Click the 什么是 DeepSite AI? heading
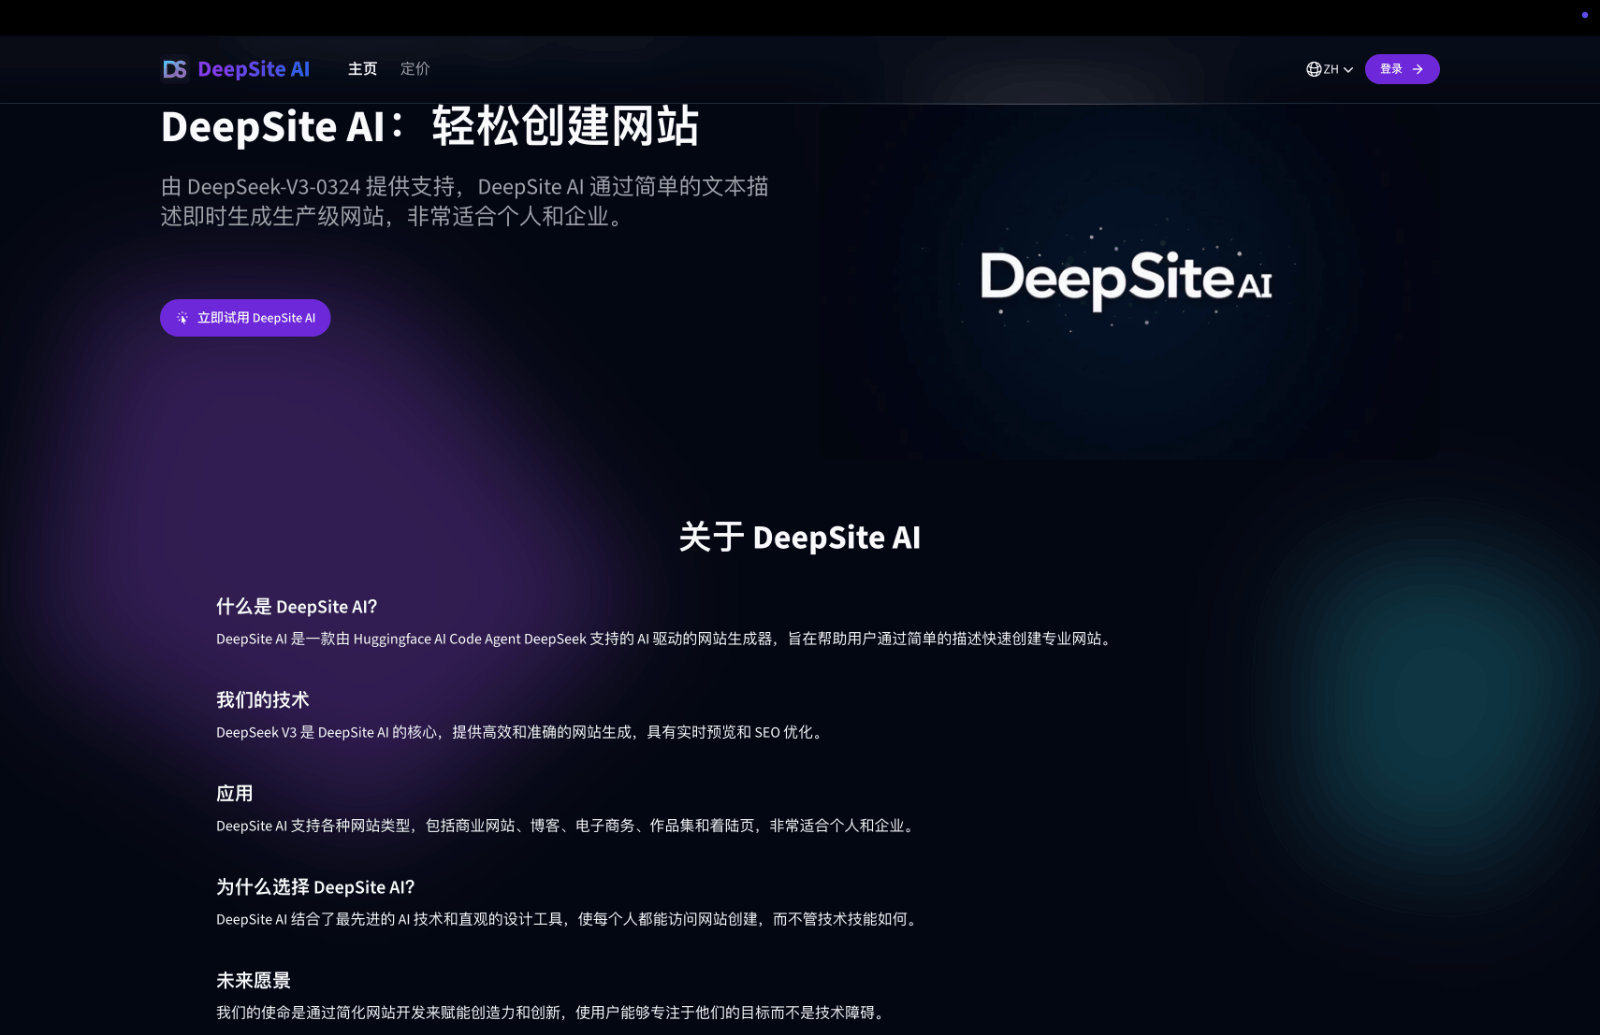Viewport: 1600px width, 1035px height. click(297, 606)
